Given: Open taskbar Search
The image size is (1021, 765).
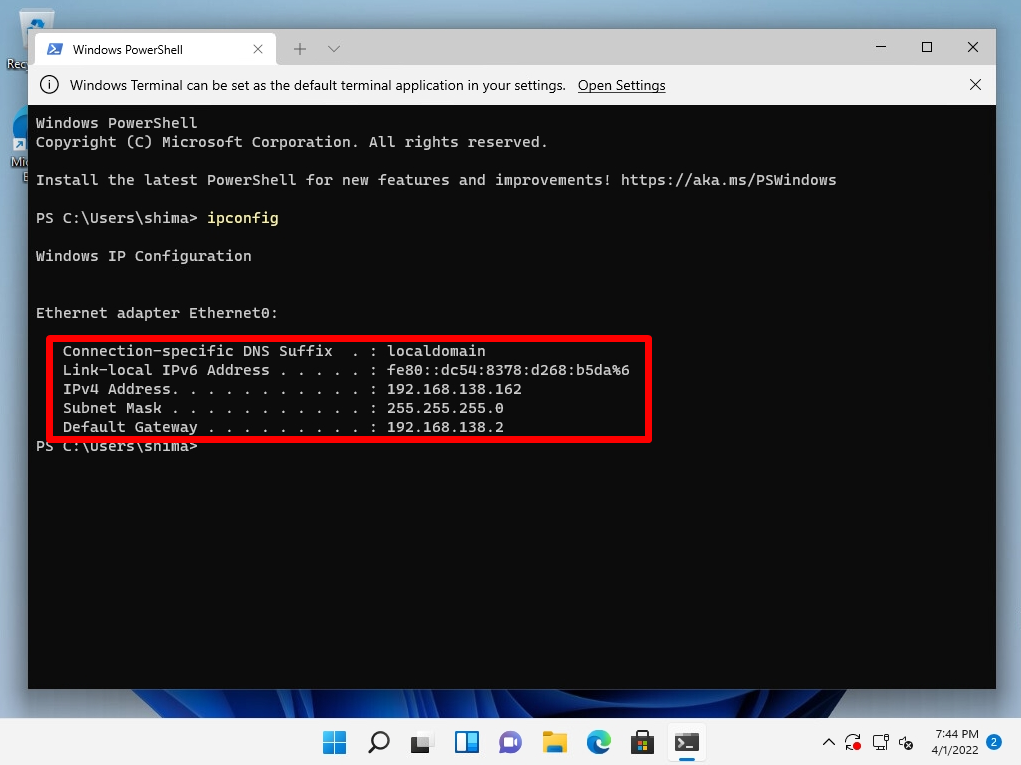Looking at the screenshot, I should click(379, 742).
